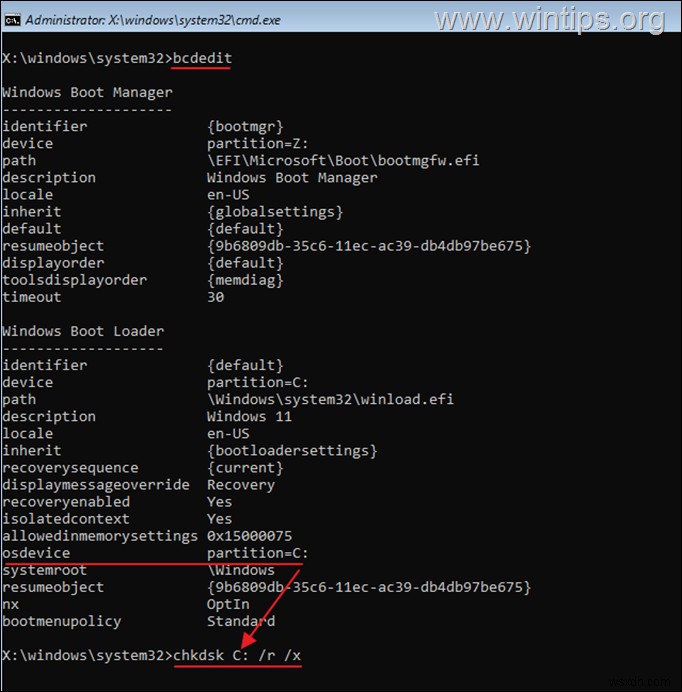
Task: Click the winload.efi path value
Action: 330,399
